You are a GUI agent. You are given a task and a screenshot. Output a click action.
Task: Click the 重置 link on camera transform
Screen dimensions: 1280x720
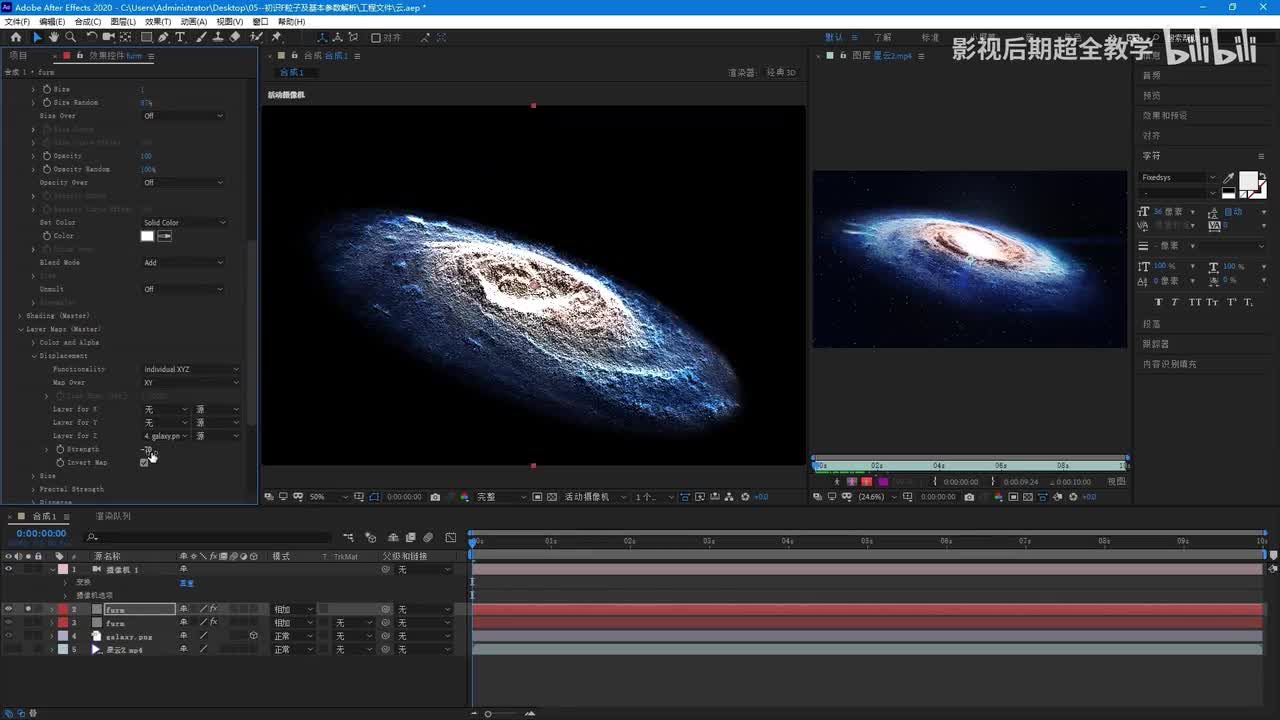[x=186, y=582]
